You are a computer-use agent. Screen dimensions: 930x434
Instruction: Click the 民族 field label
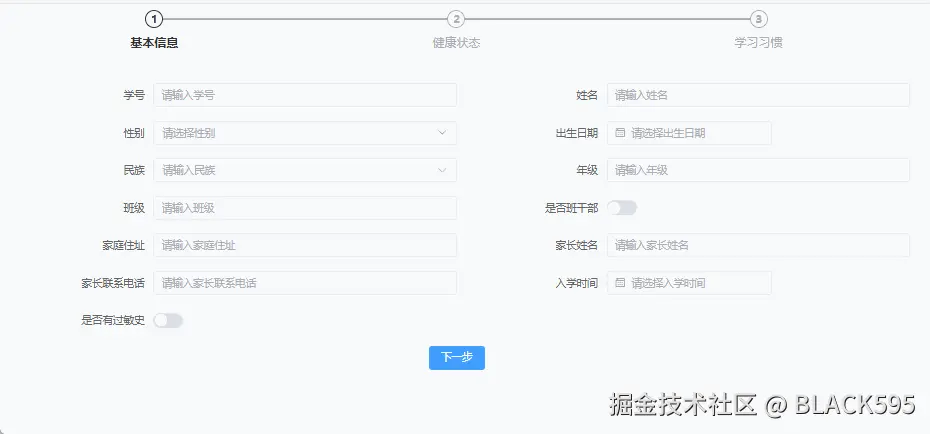tap(134, 170)
